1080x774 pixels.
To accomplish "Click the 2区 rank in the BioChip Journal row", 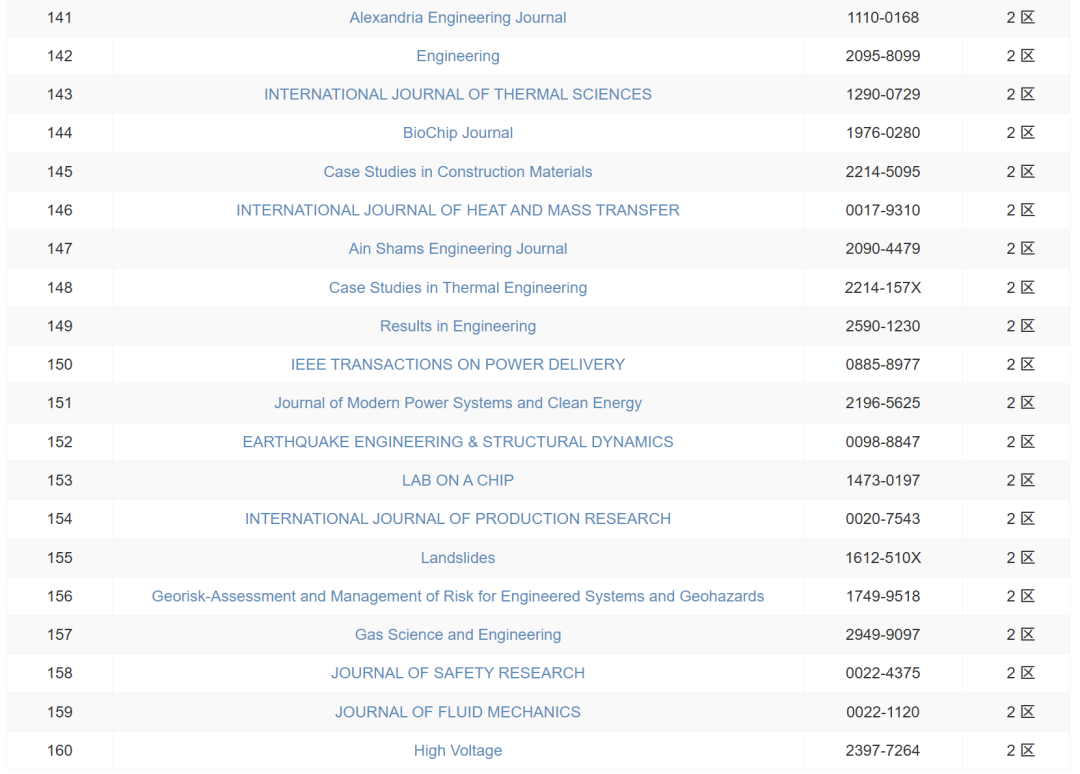I will [1020, 133].
